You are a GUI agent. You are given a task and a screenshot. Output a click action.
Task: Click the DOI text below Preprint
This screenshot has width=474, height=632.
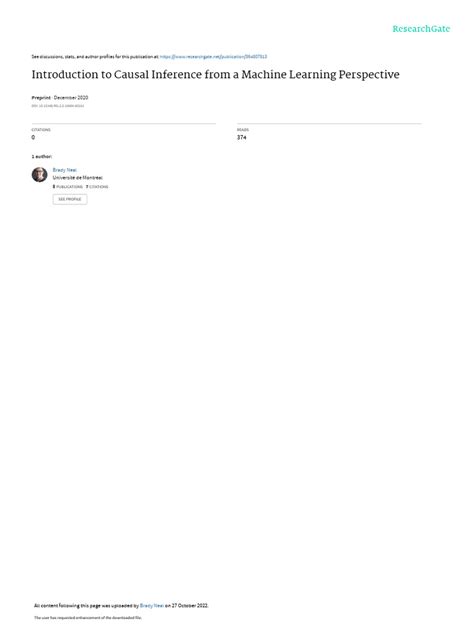(58, 106)
